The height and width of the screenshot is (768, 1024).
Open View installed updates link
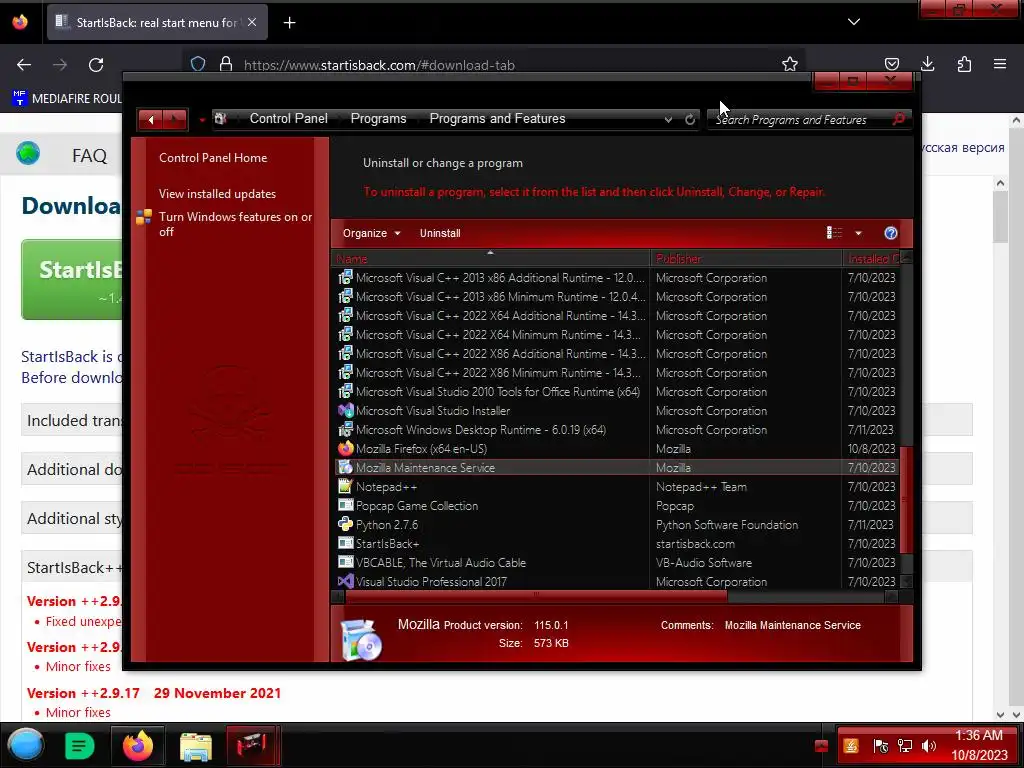click(x=217, y=194)
